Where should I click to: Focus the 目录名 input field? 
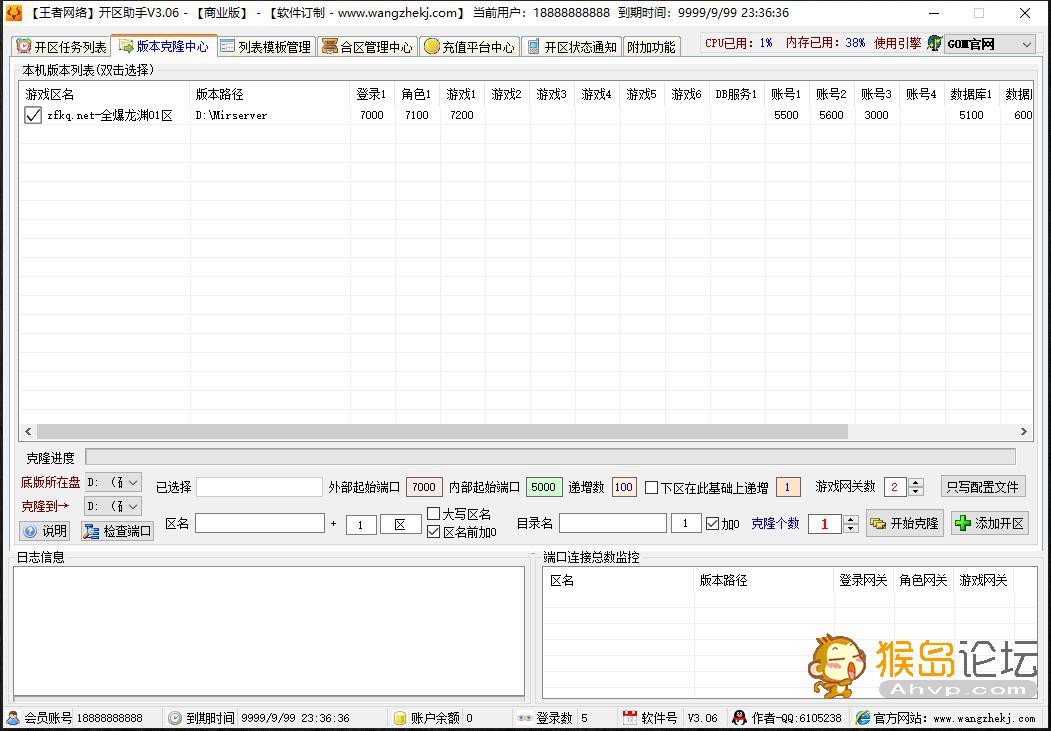point(613,523)
